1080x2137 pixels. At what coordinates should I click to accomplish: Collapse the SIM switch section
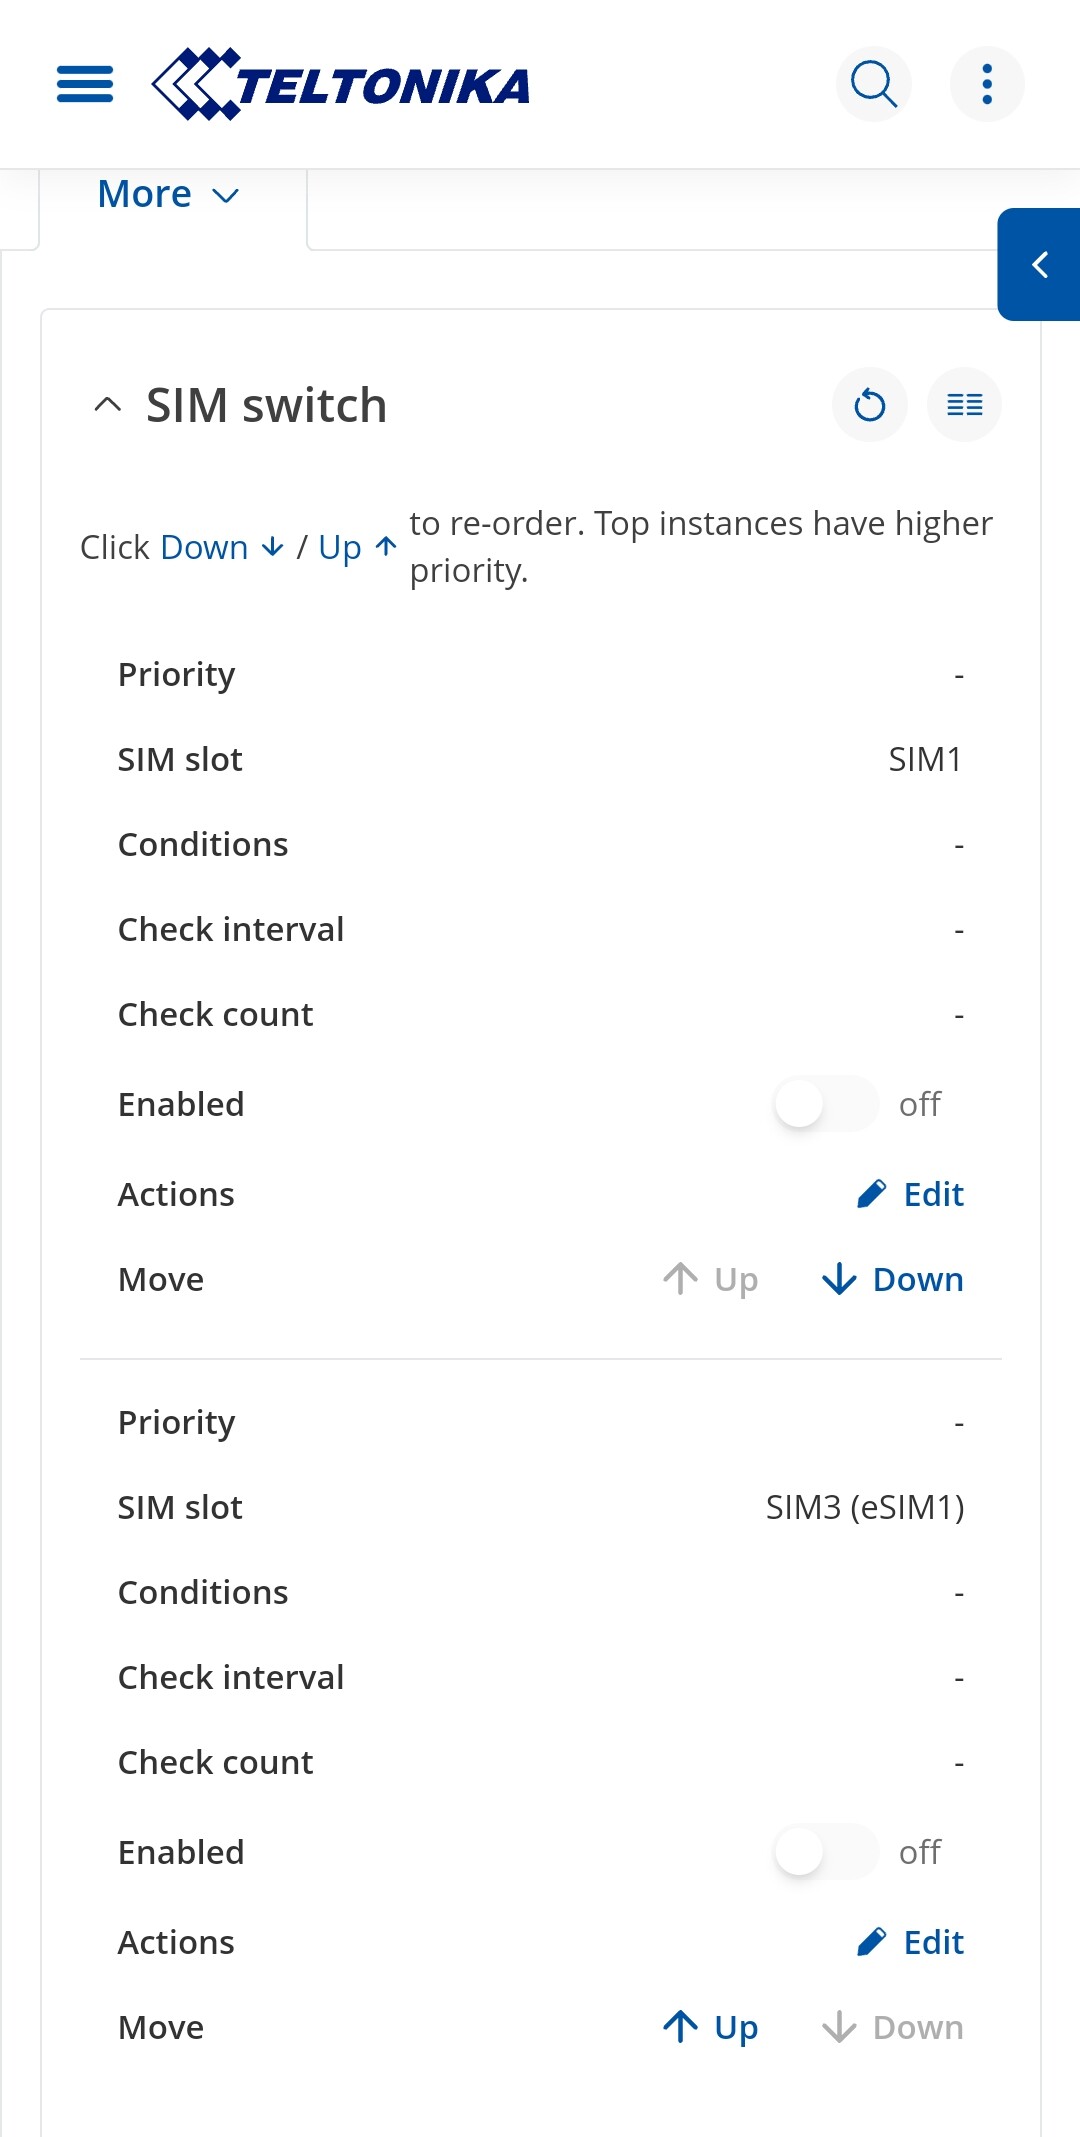tap(108, 405)
